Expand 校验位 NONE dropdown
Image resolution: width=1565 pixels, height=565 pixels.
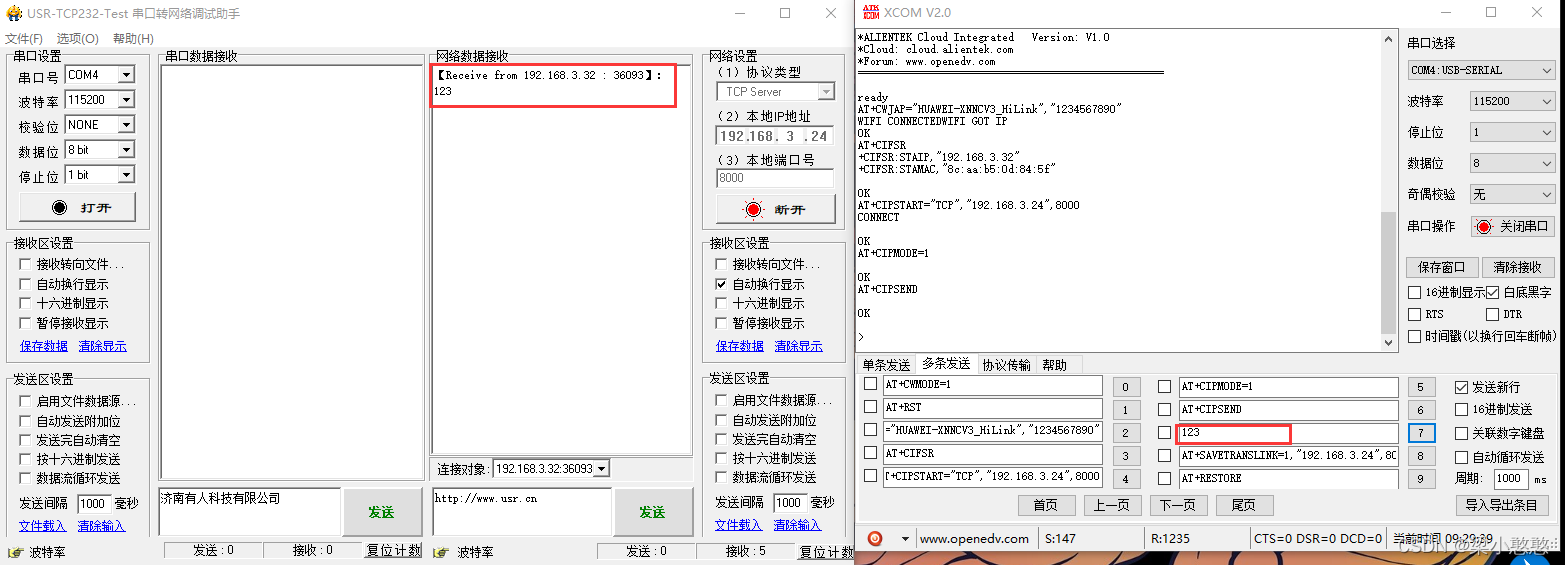[126, 125]
